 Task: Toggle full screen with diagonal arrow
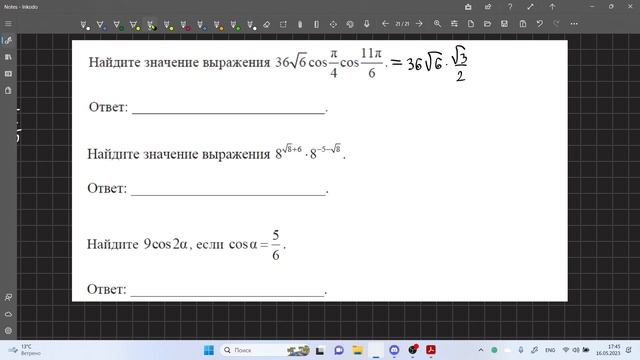530,7
